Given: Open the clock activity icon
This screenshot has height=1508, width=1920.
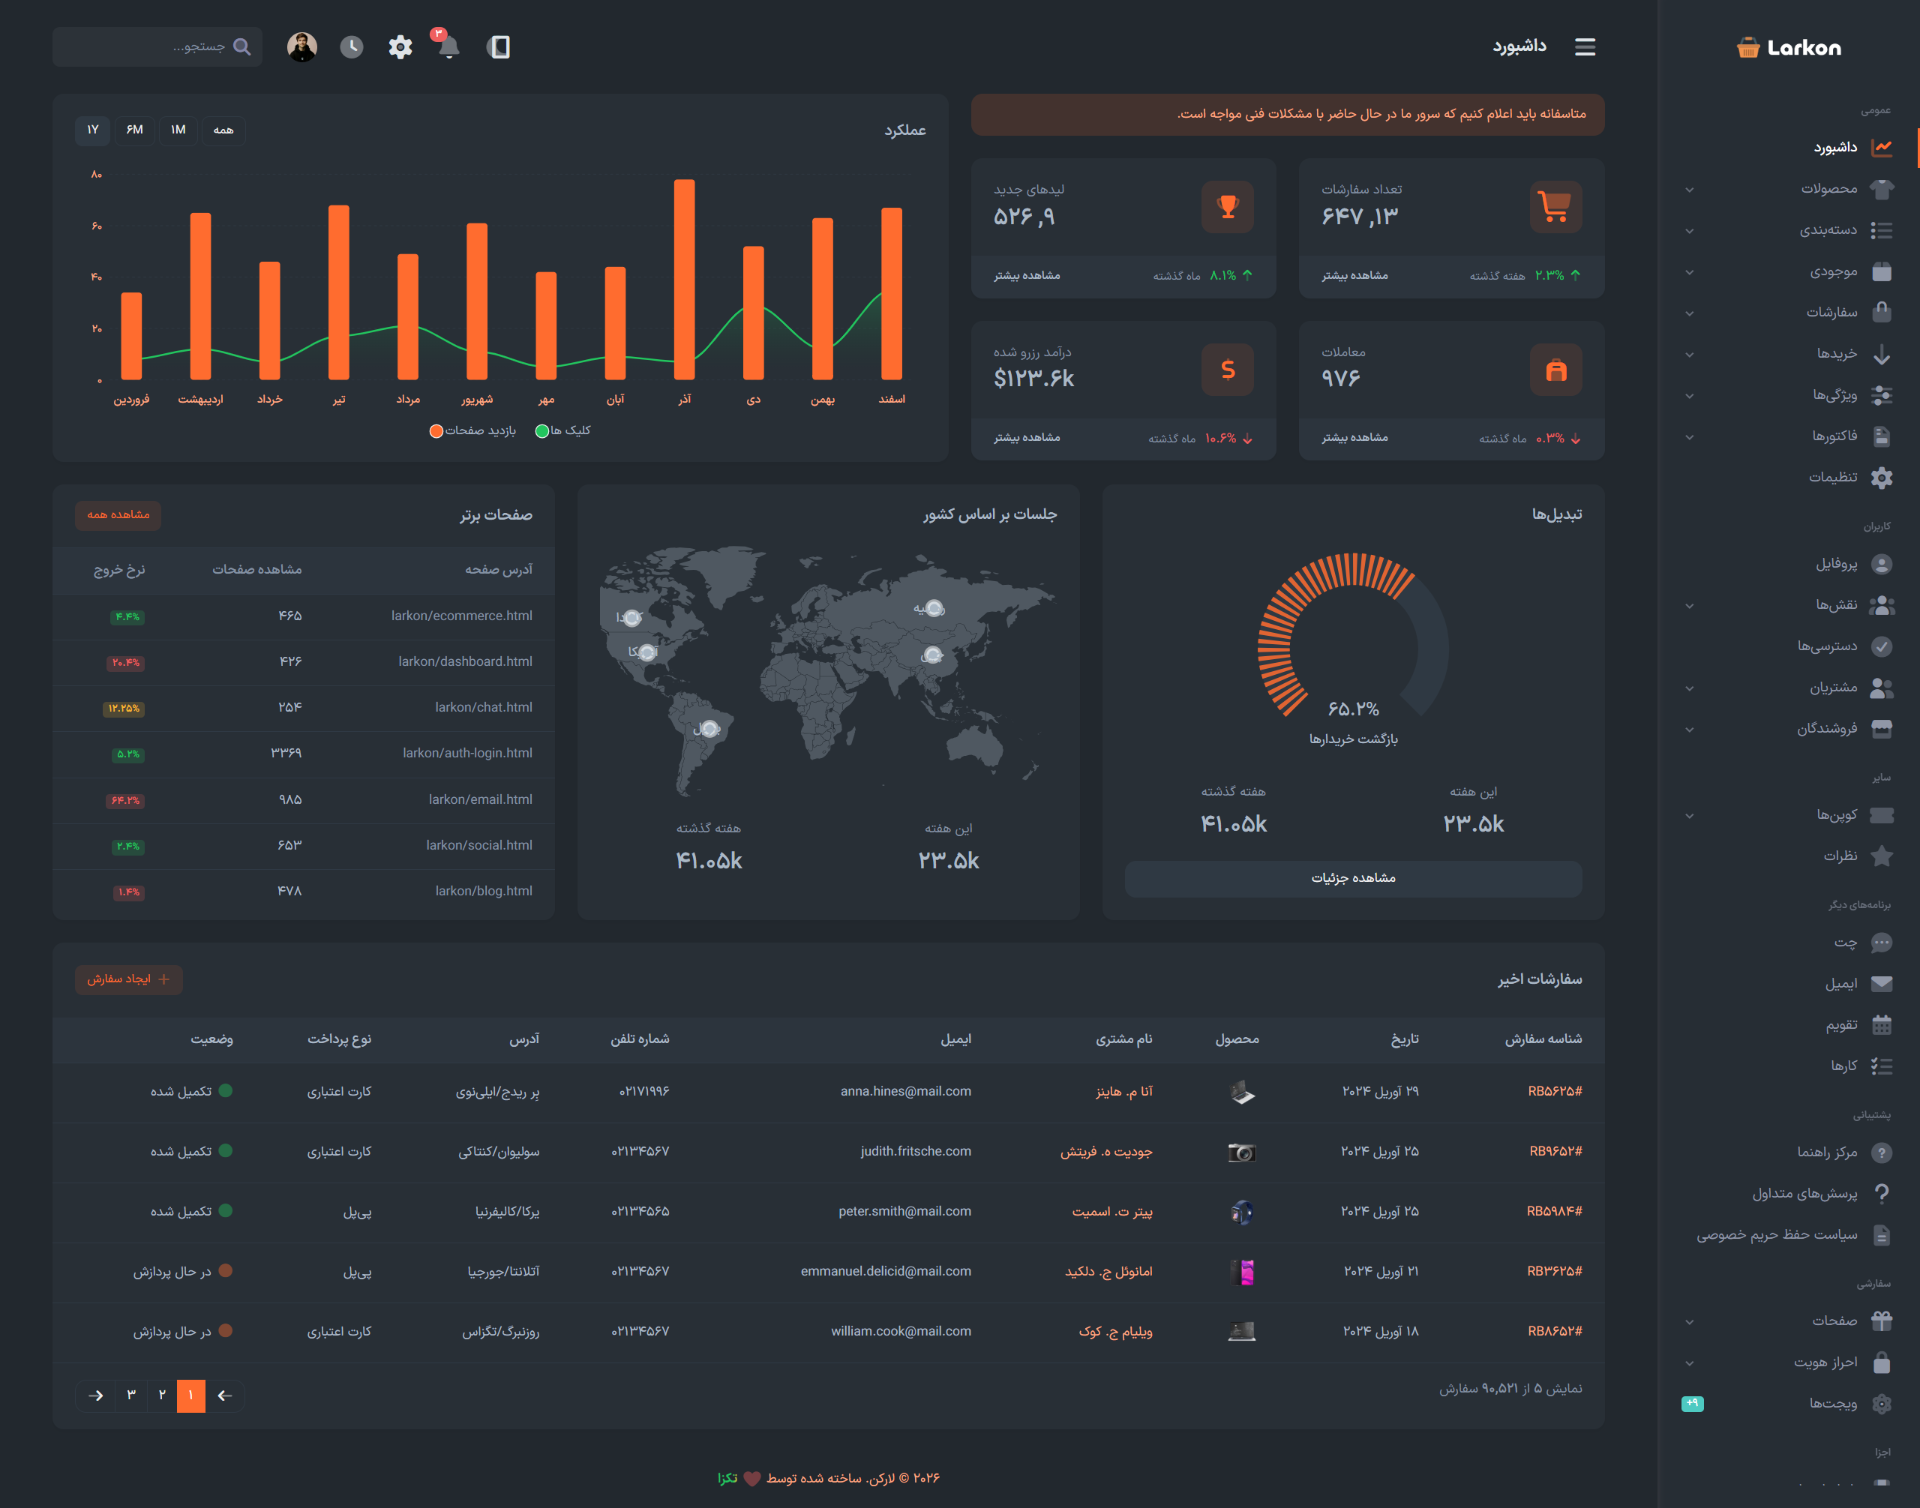Looking at the screenshot, I should coord(351,47).
